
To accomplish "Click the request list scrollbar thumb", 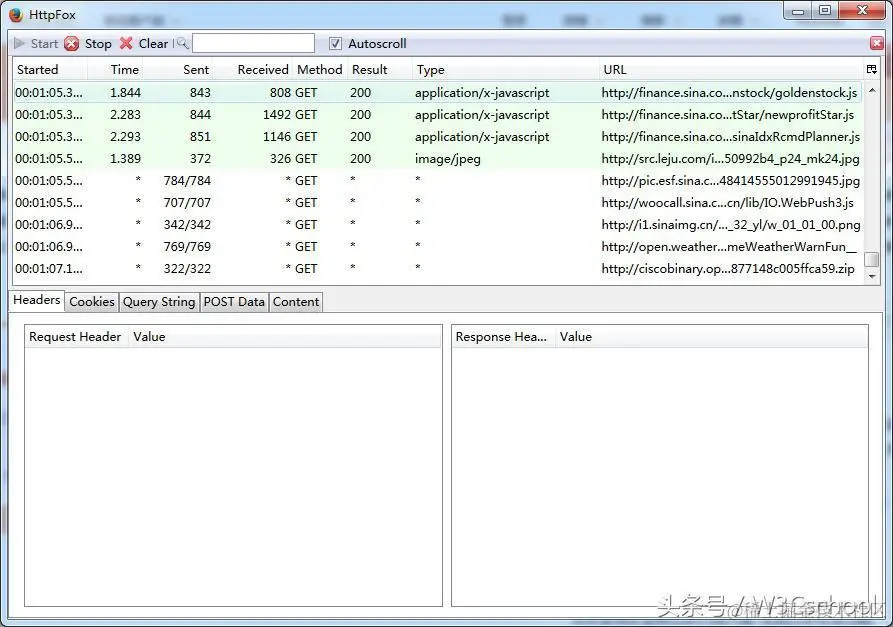I will [871, 259].
